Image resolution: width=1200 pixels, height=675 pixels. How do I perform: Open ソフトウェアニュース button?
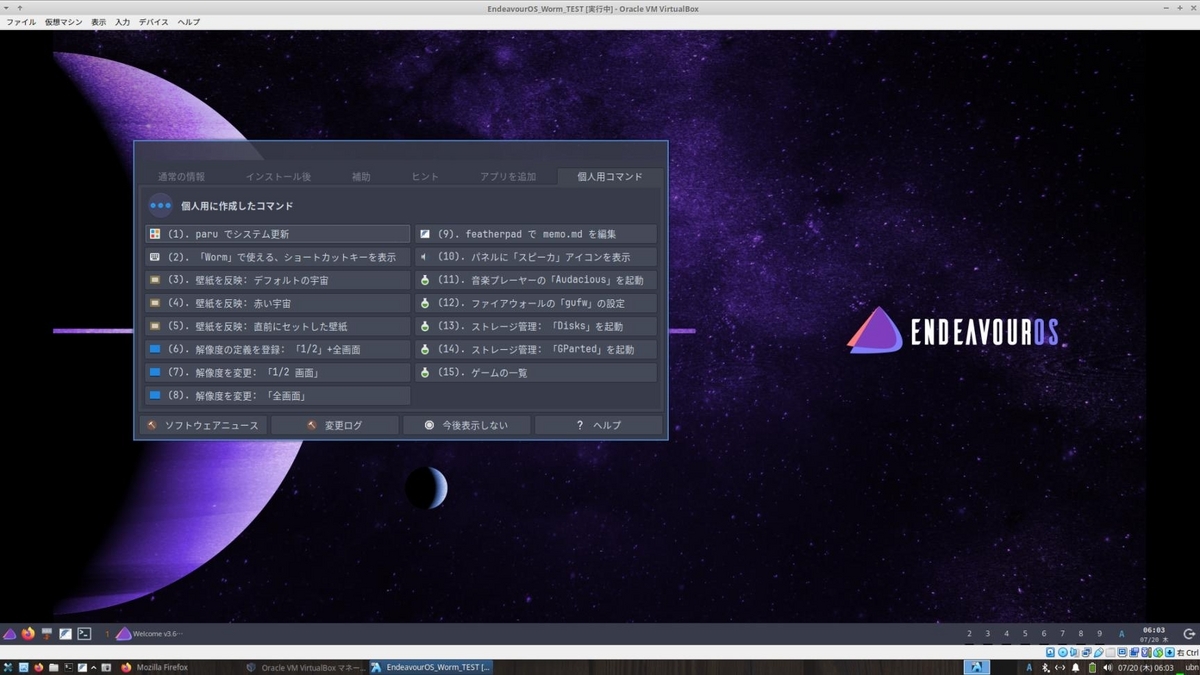click(x=203, y=425)
